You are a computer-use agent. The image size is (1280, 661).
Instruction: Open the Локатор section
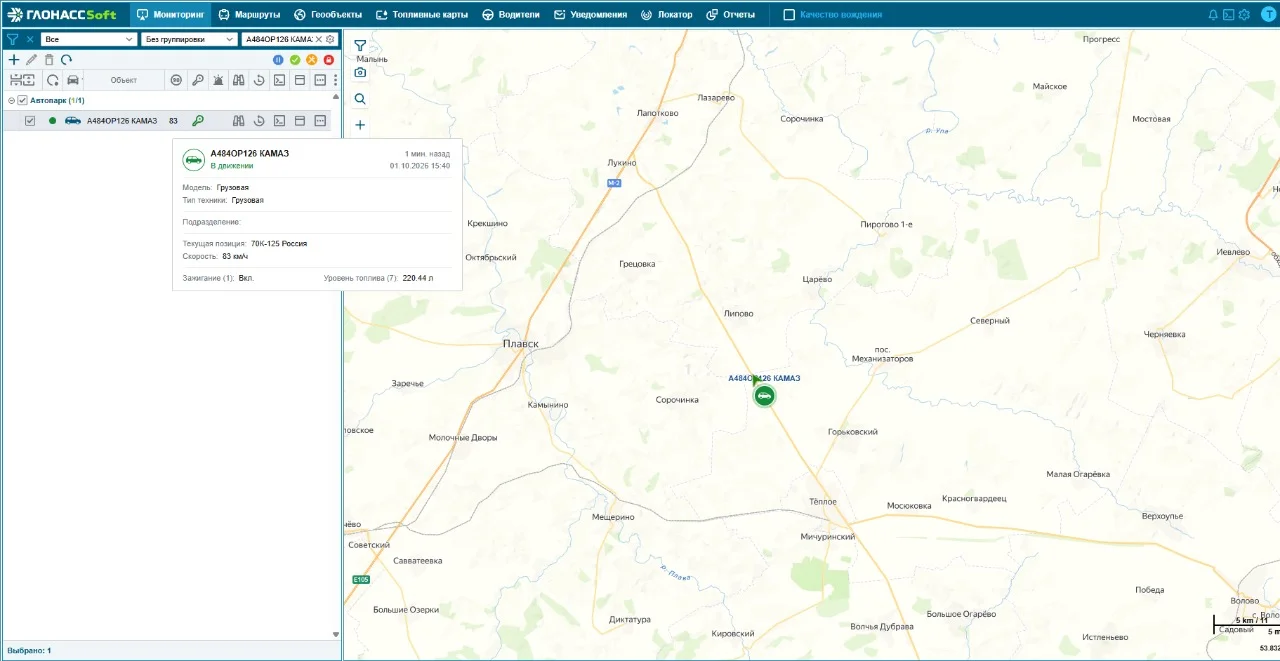[667, 15]
